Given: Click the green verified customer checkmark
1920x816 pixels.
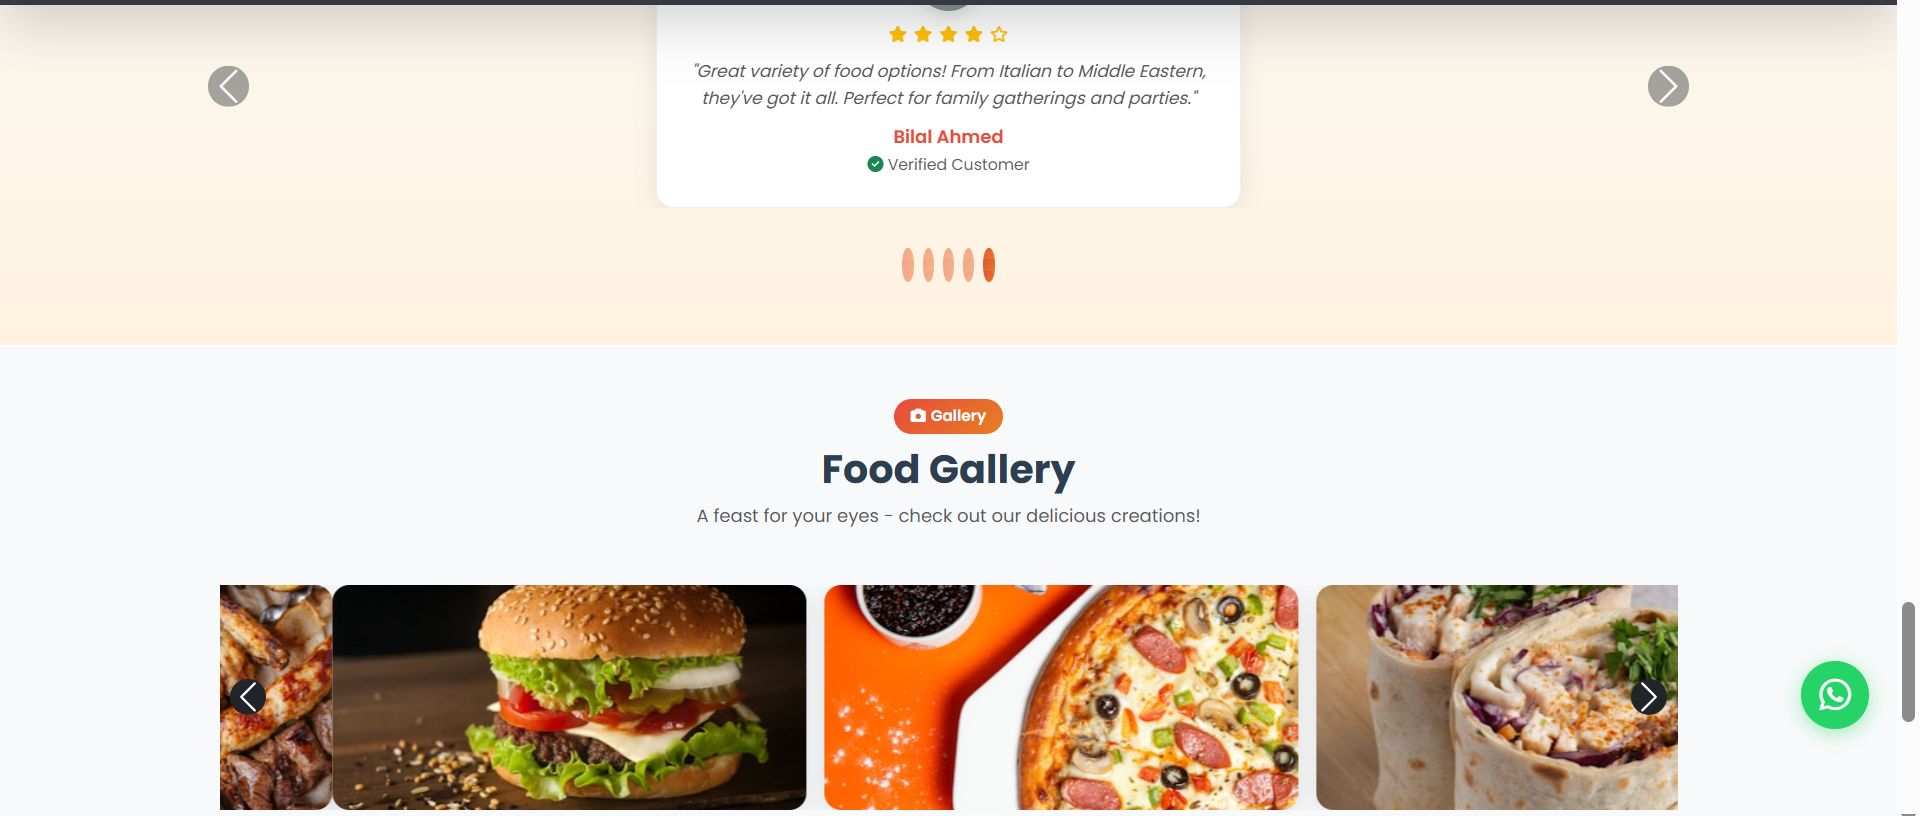Looking at the screenshot, I should [x=875, y=164].
